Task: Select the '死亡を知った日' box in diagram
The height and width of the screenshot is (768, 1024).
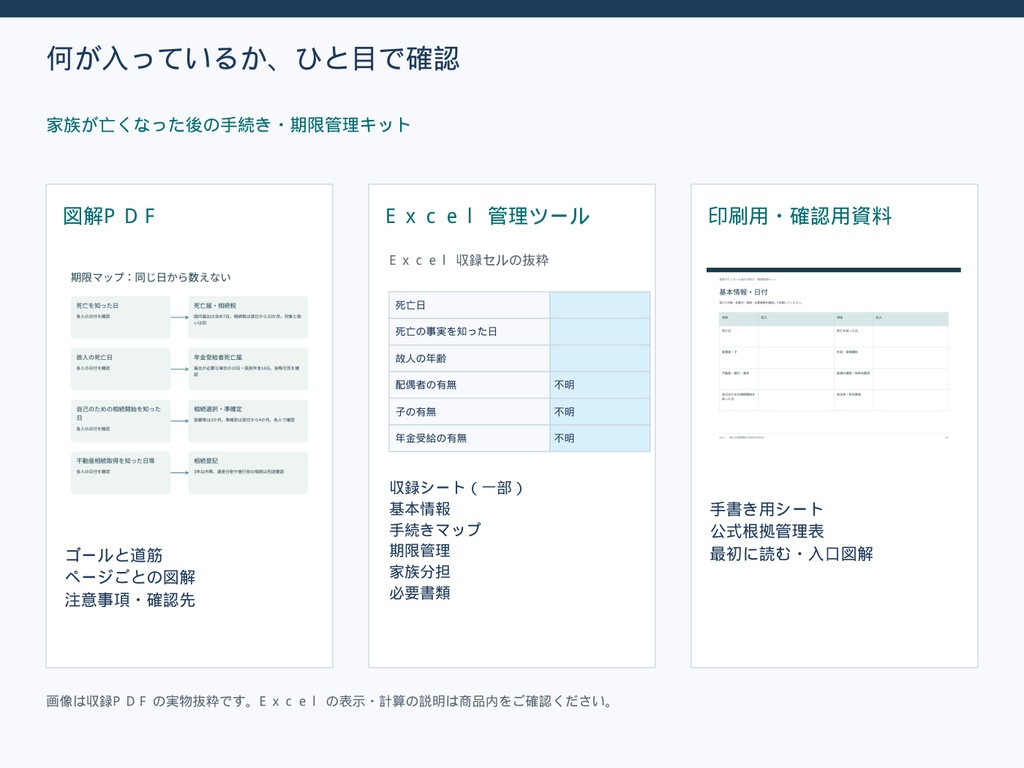Action: [x=121, y=317]
